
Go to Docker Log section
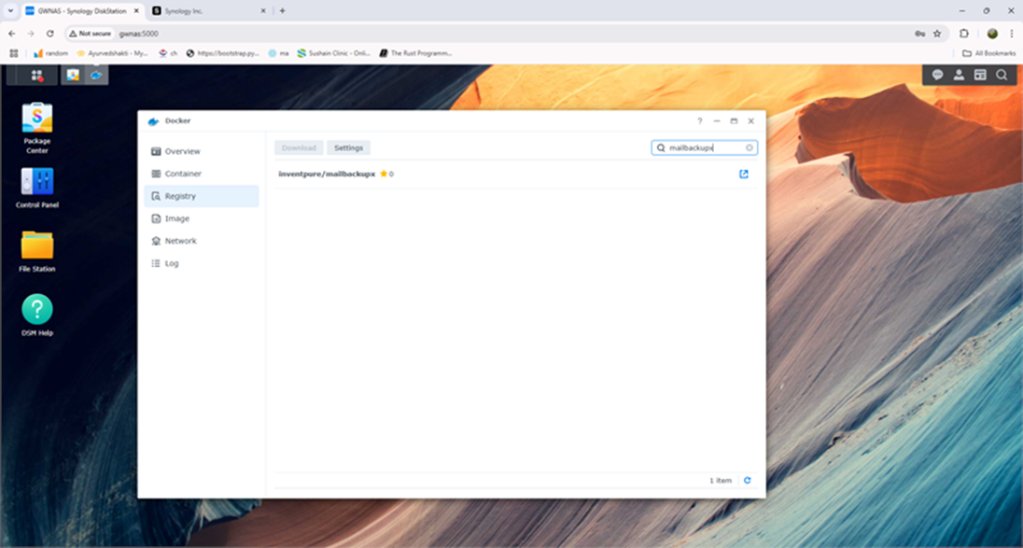201,264
